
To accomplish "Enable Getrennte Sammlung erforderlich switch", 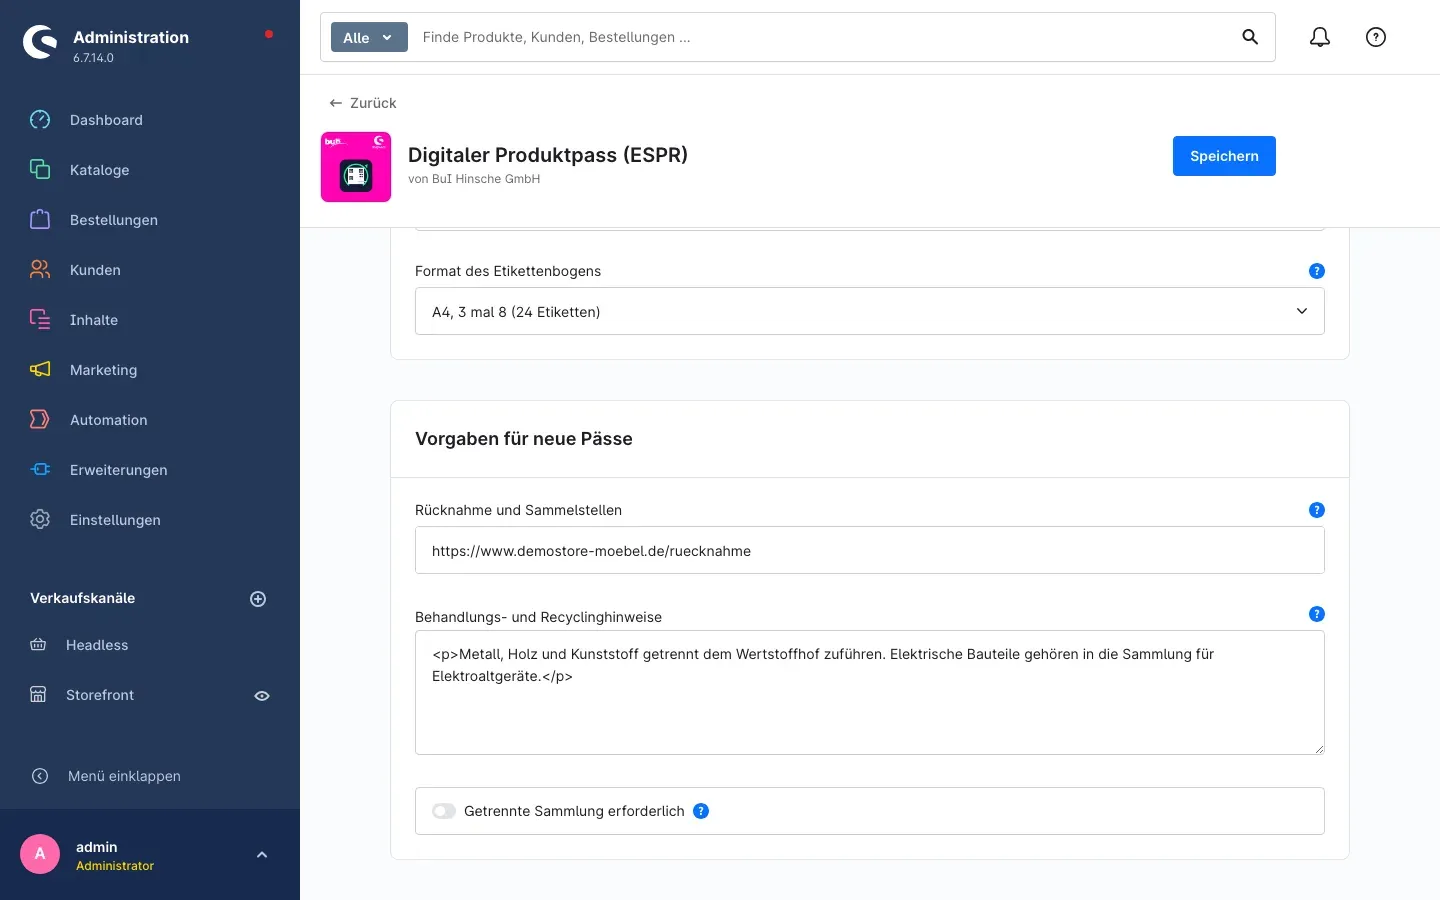I will click(x=444, y=811).
